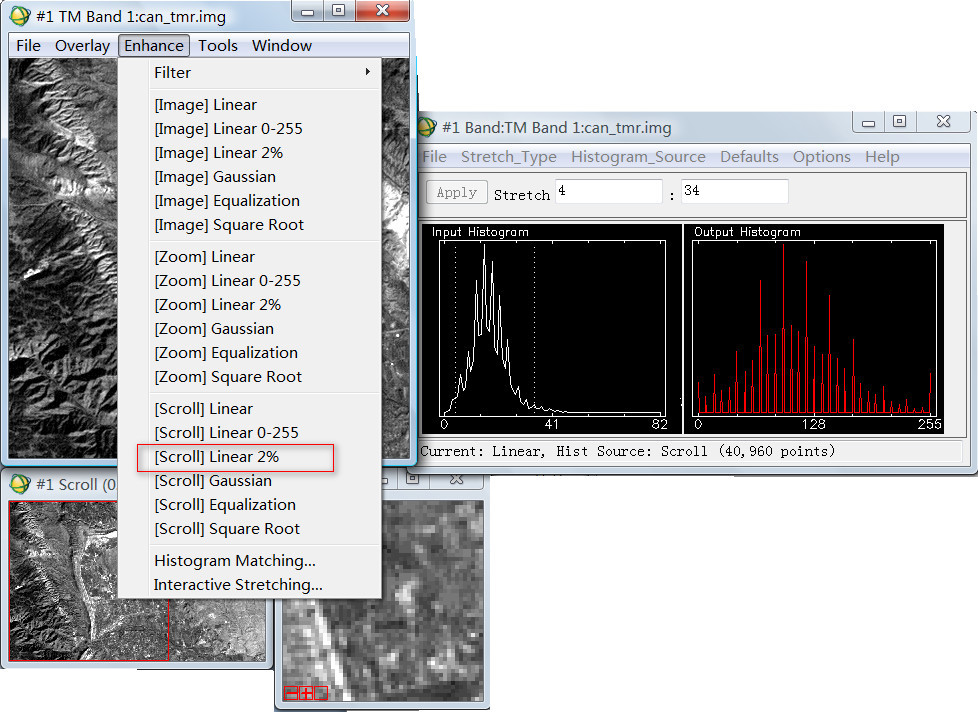Apply [Zoom] Square Root

[228, 377]
